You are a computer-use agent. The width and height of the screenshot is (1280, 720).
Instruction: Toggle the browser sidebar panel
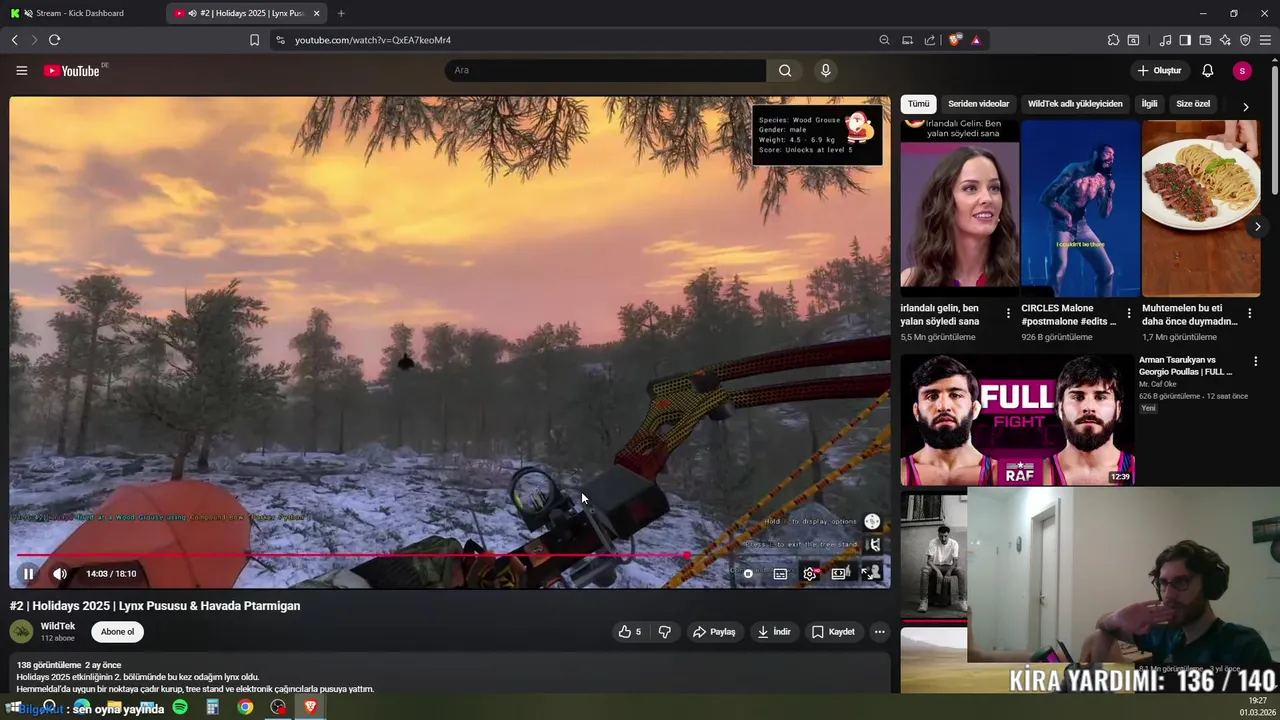[1185, 40]
